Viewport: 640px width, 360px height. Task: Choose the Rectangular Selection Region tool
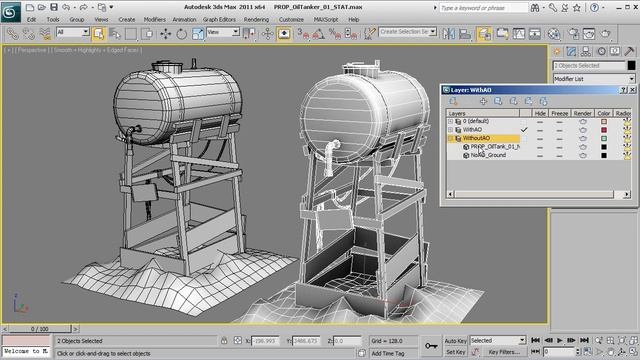(131, 34)
